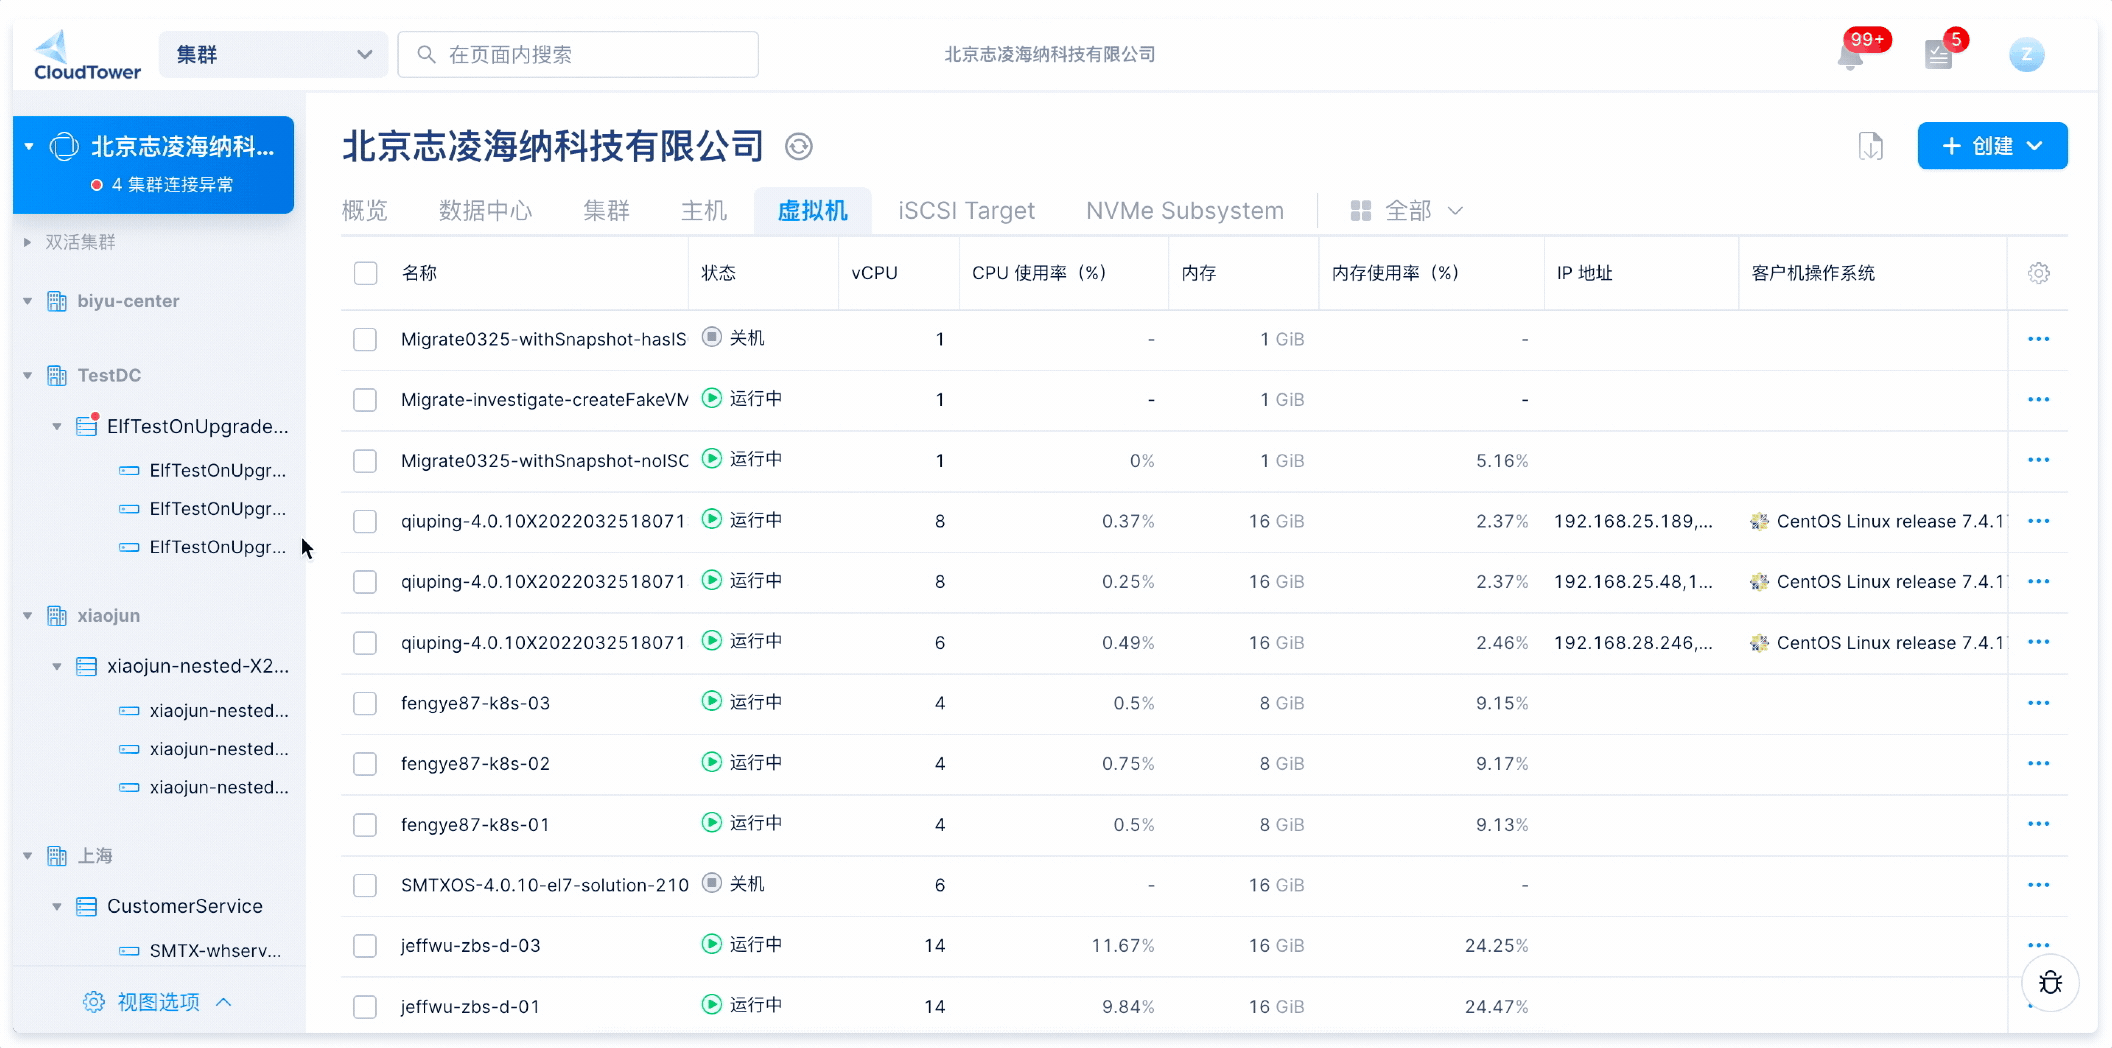Open the notifications bell with 99+ badge
Image resolution: width=2112 pixels, height=1048 pixels.
pyautogui.click(x=1851, y=56)
